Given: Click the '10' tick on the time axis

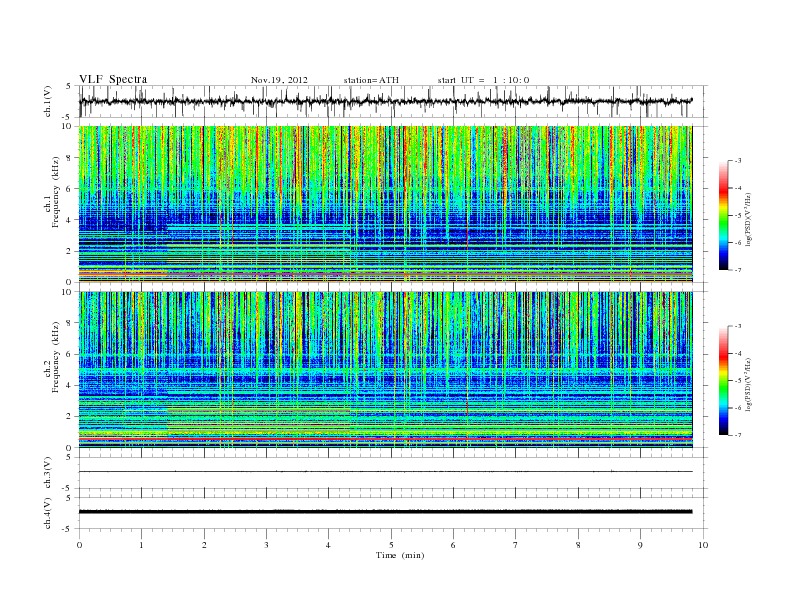Looking at the screenshot, I should coord(703,545).
